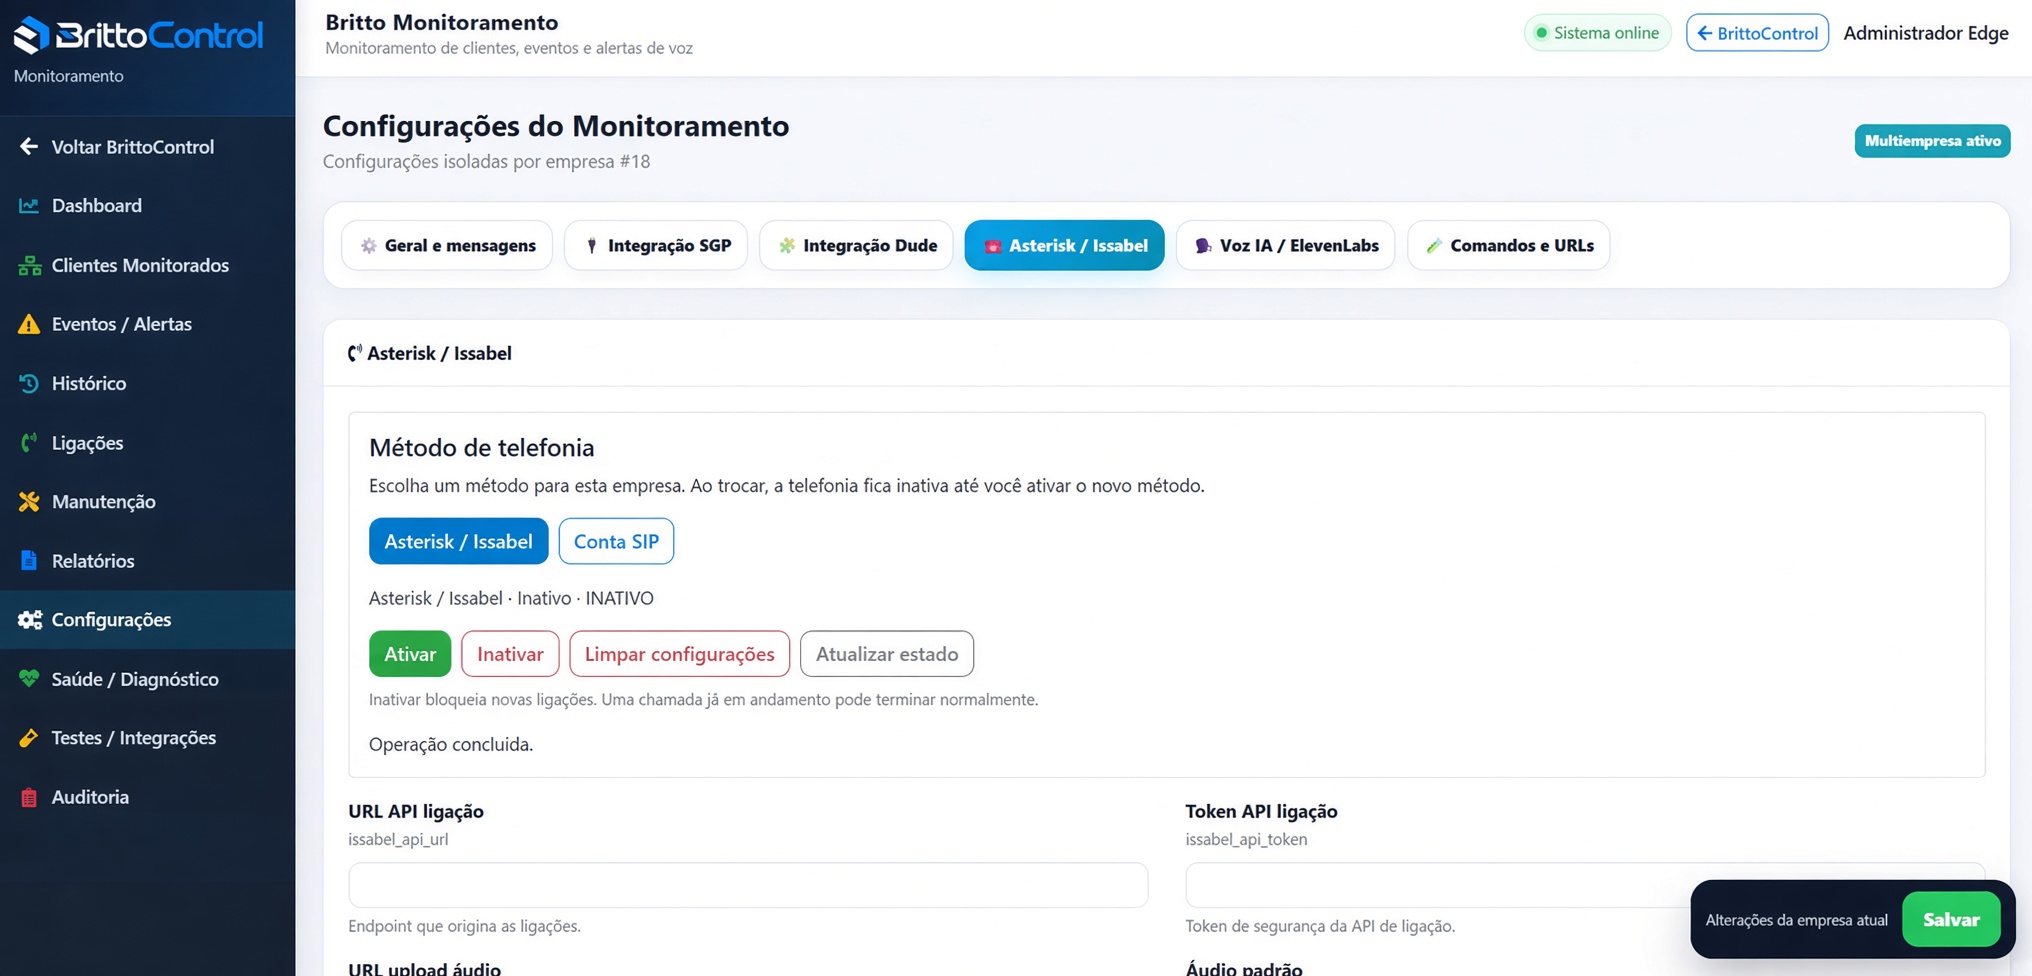Click the Auditoria red clipboard icon
2032x976 pixels.
pos(29,797)
